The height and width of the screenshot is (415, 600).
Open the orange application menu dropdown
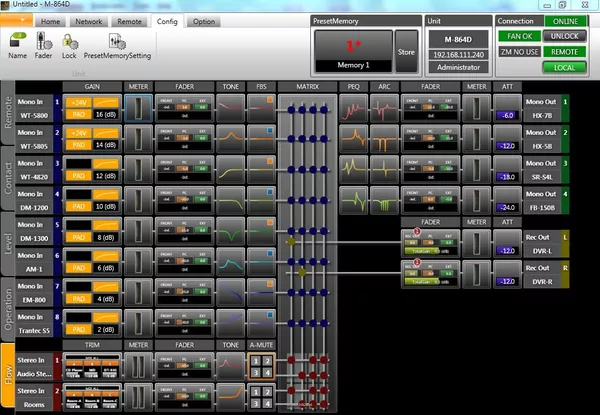16,20
